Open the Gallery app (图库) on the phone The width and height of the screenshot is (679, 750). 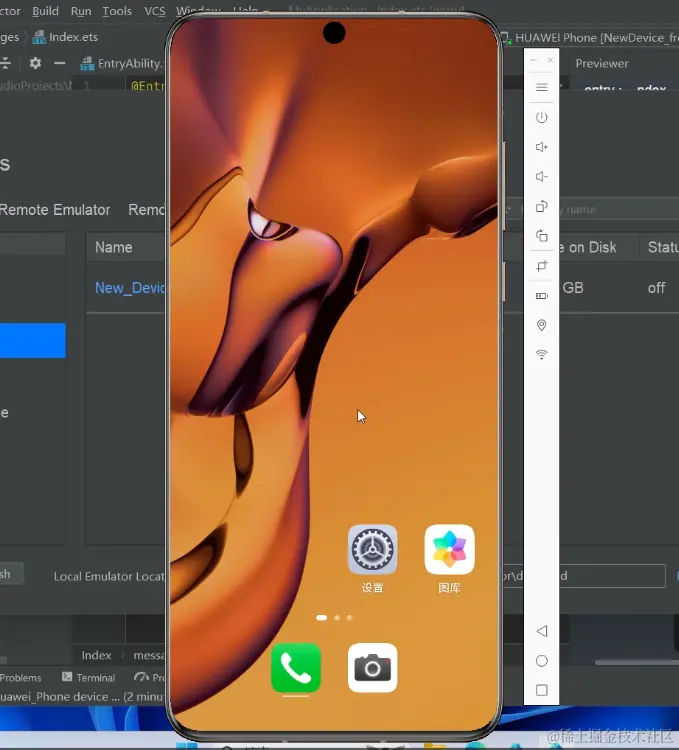[449, 549]
